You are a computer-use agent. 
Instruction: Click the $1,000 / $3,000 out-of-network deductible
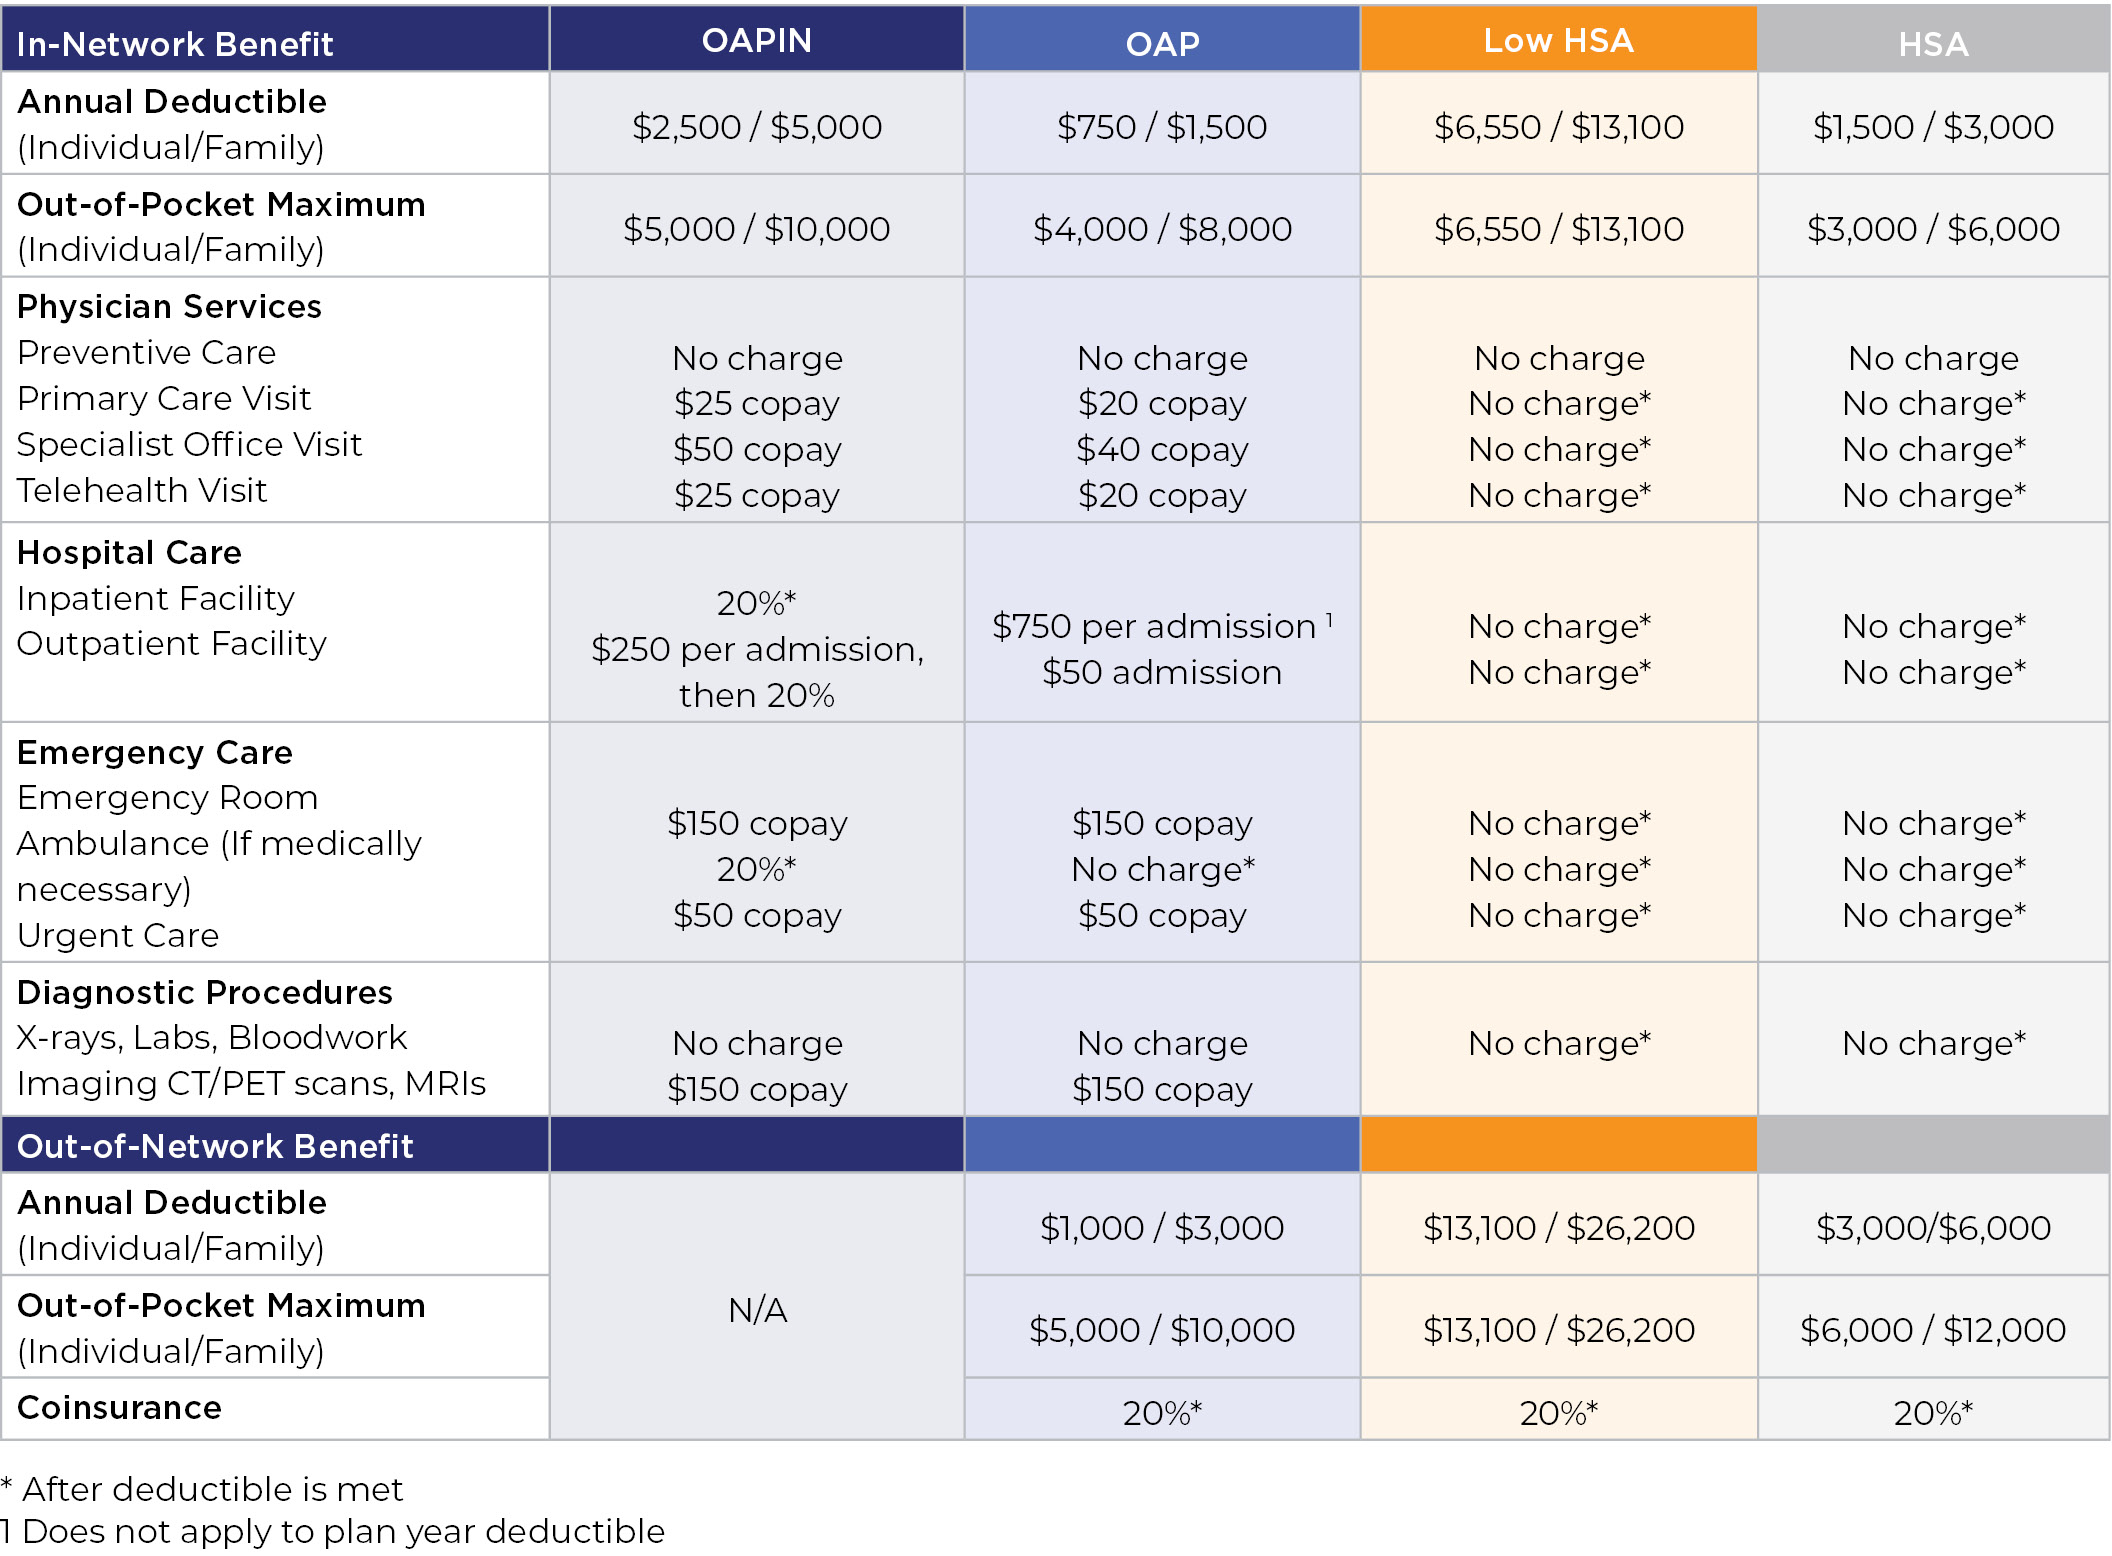point(1161,1227)
